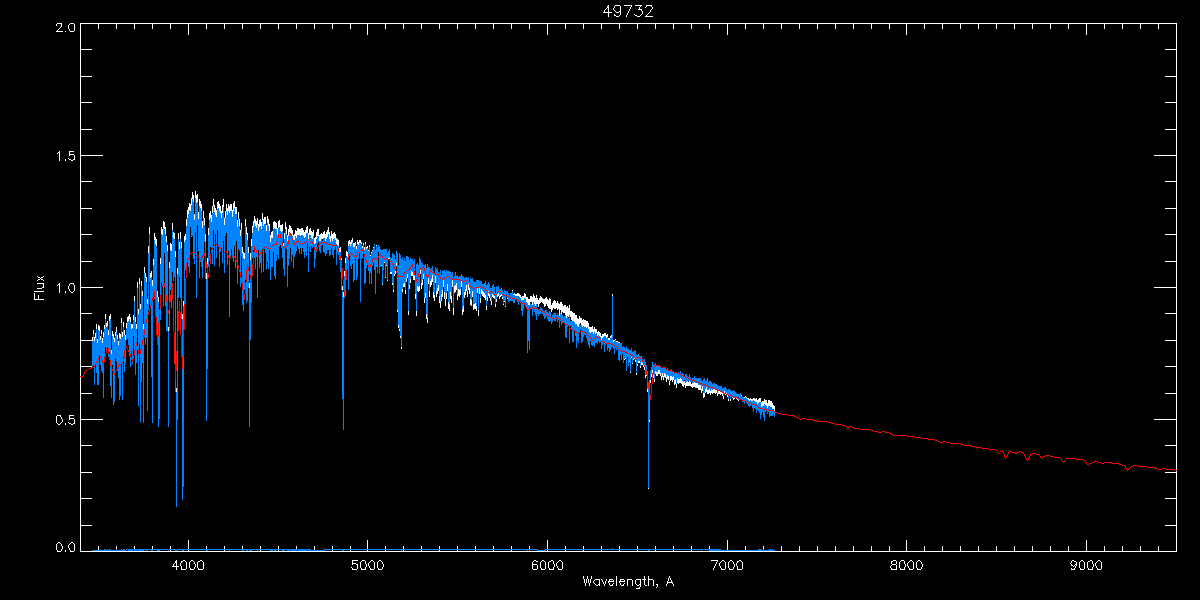Image resolution: width=1200 pixels, height=600 pixels.
Task: Click the 1.0 flux tick label
Action: 64,288
